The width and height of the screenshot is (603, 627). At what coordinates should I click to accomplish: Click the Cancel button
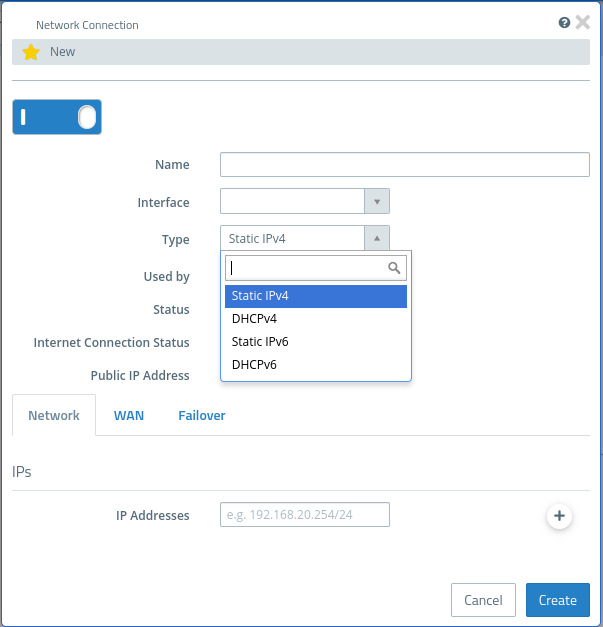pos(483,600)
